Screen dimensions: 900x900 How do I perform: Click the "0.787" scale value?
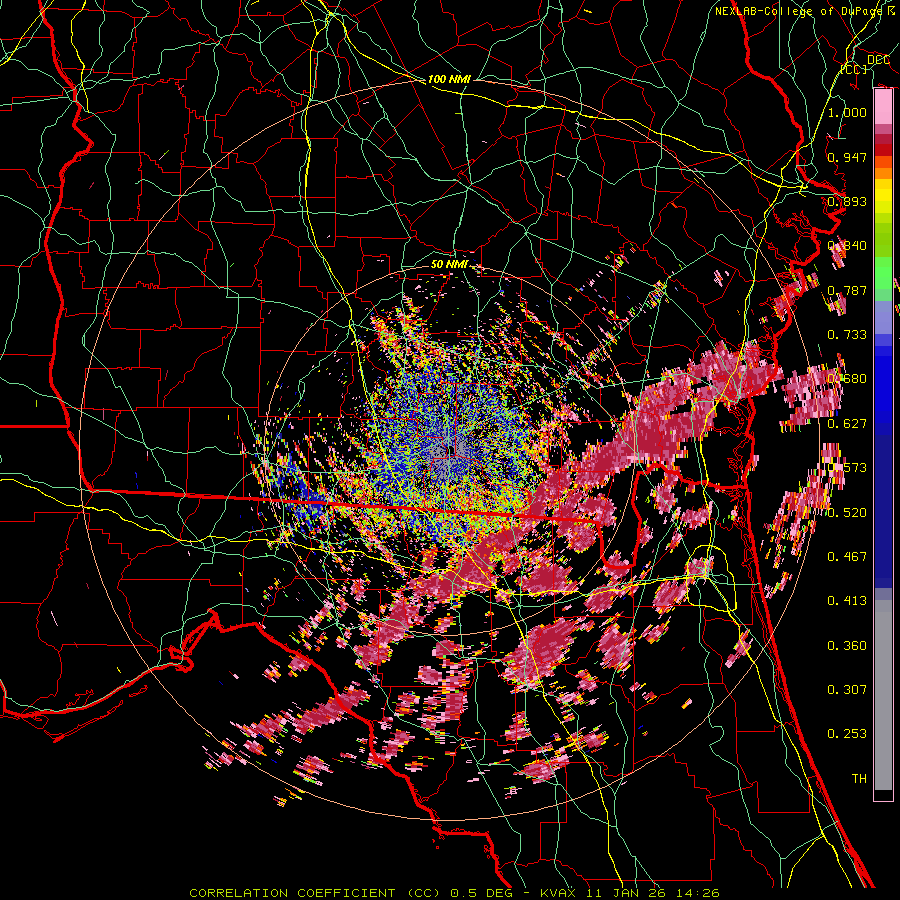click(847, 290)
